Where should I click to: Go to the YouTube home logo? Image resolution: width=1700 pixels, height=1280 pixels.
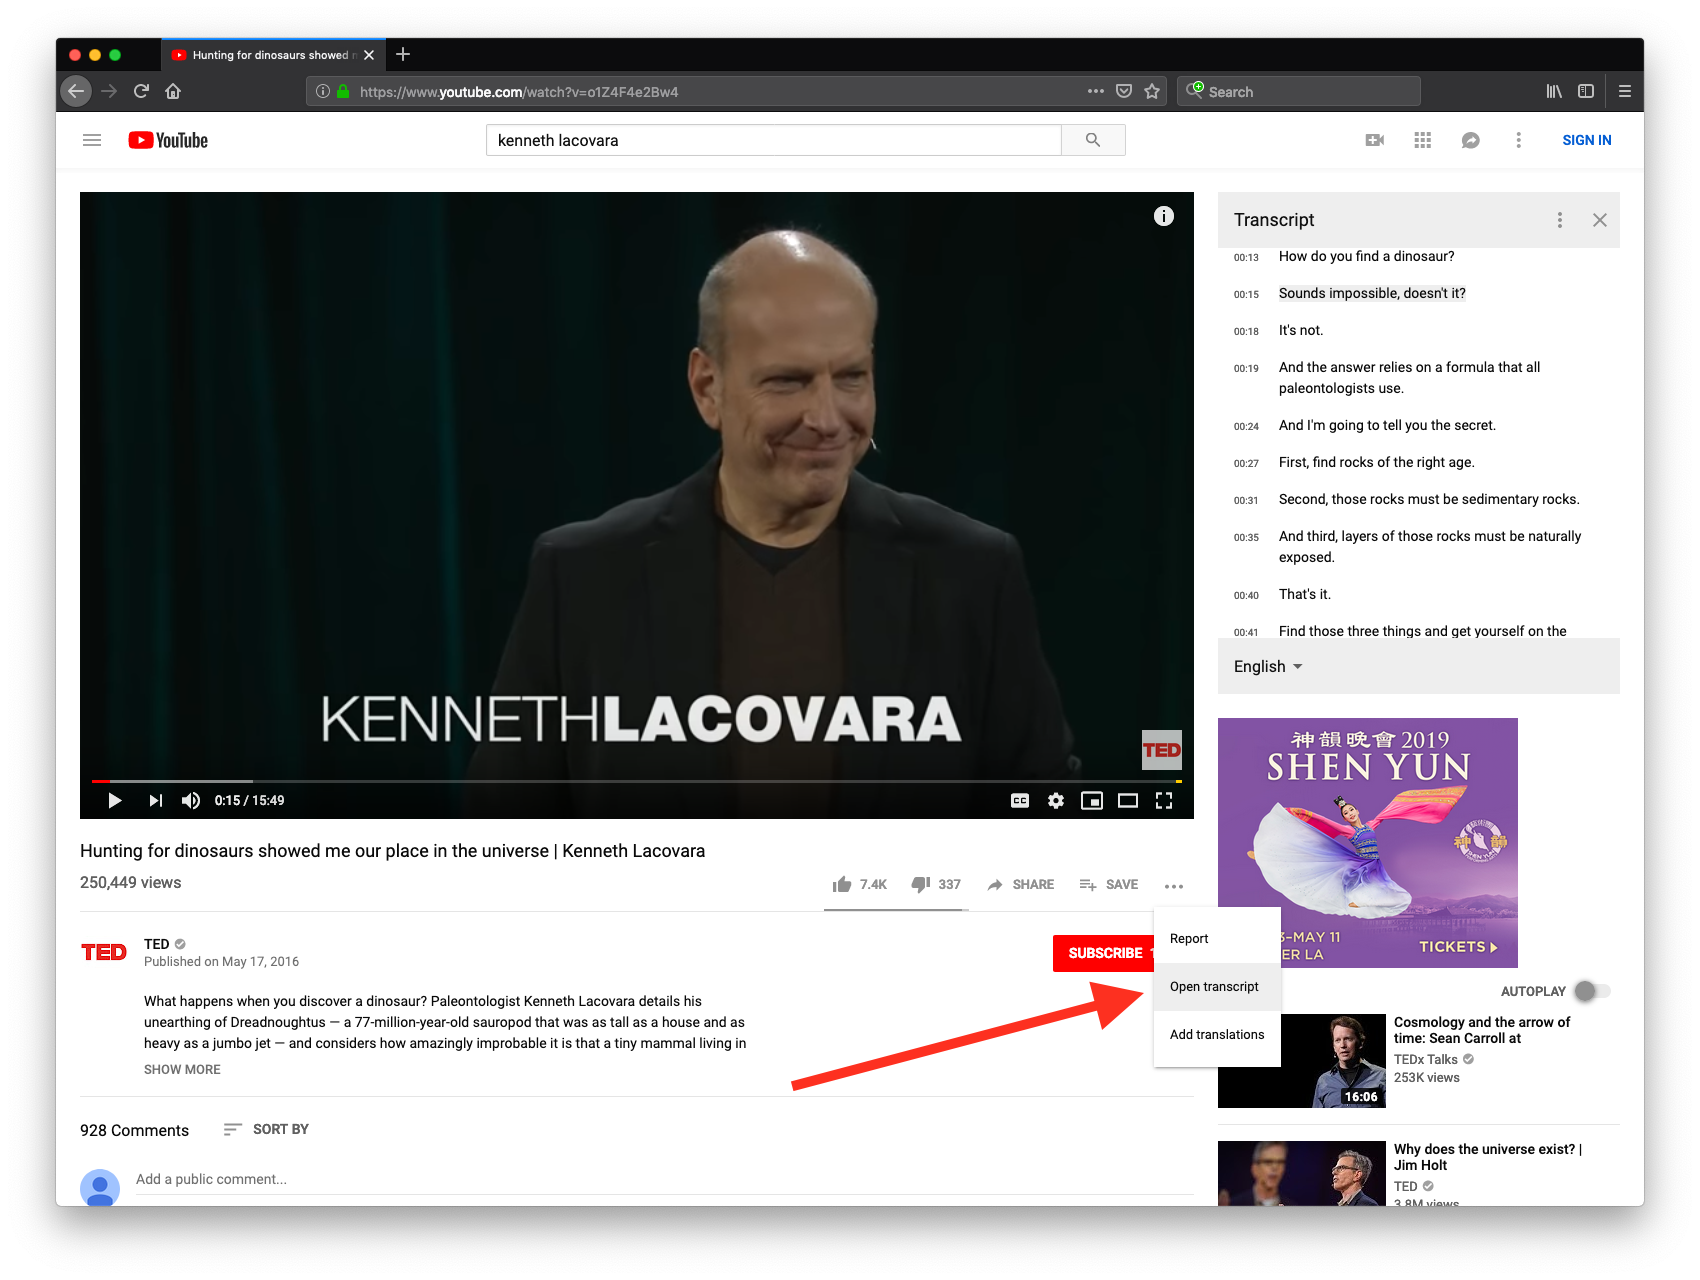(x=168, y=140)
